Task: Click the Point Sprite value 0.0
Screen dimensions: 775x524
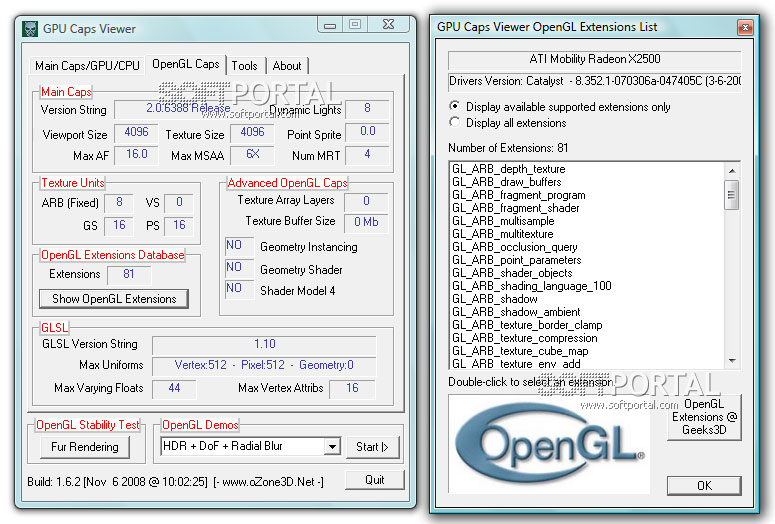Action: click(x=367, y=131)
